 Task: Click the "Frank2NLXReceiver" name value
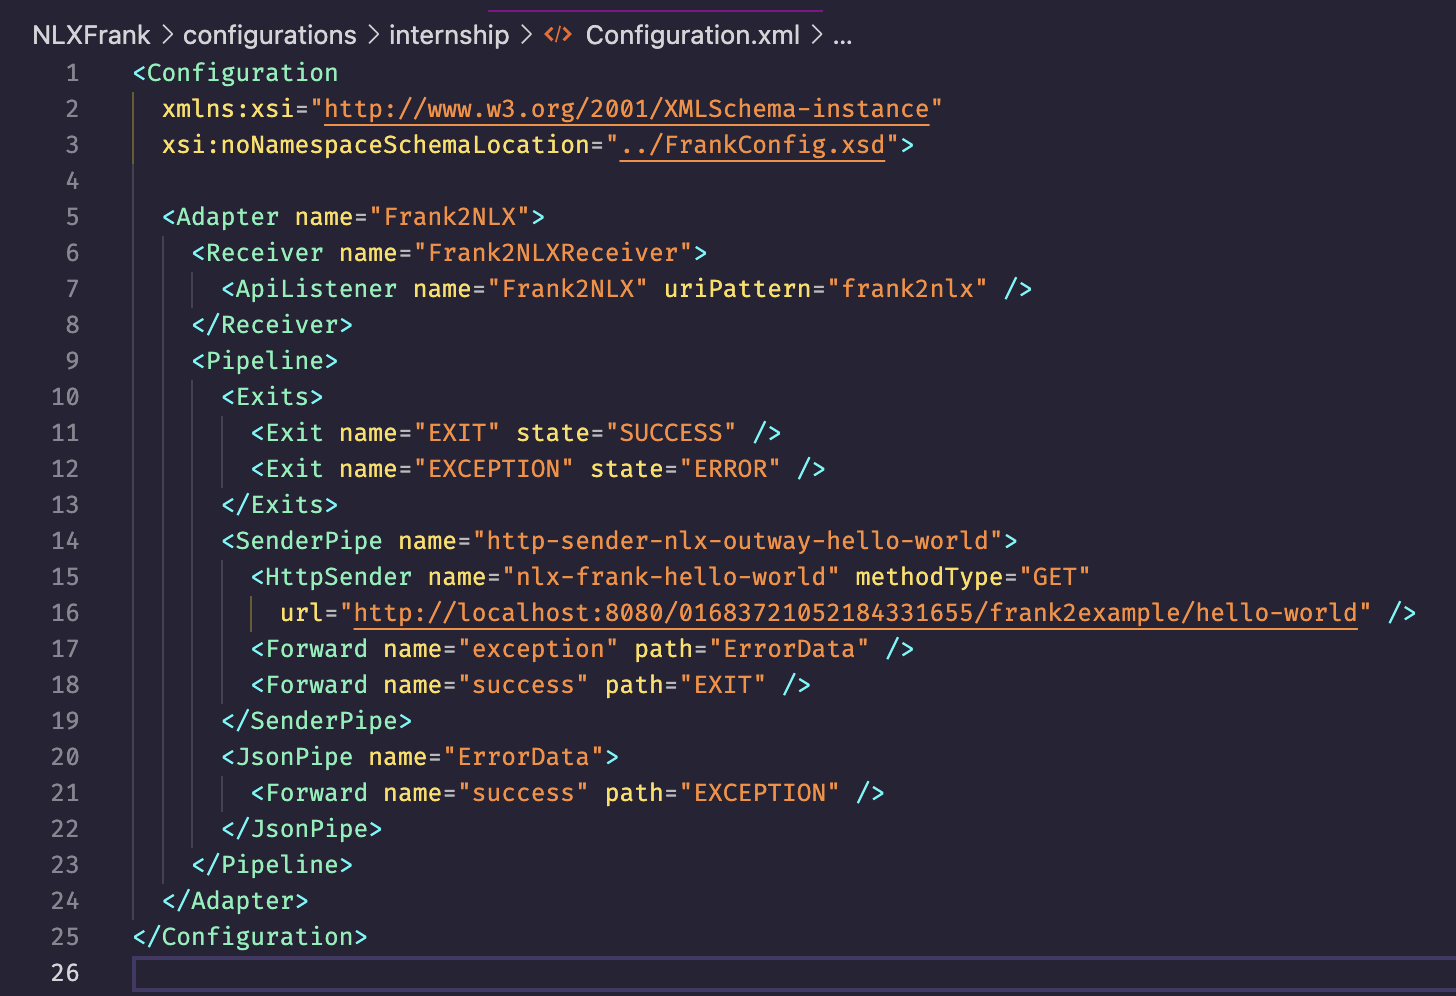pos(553,253)
